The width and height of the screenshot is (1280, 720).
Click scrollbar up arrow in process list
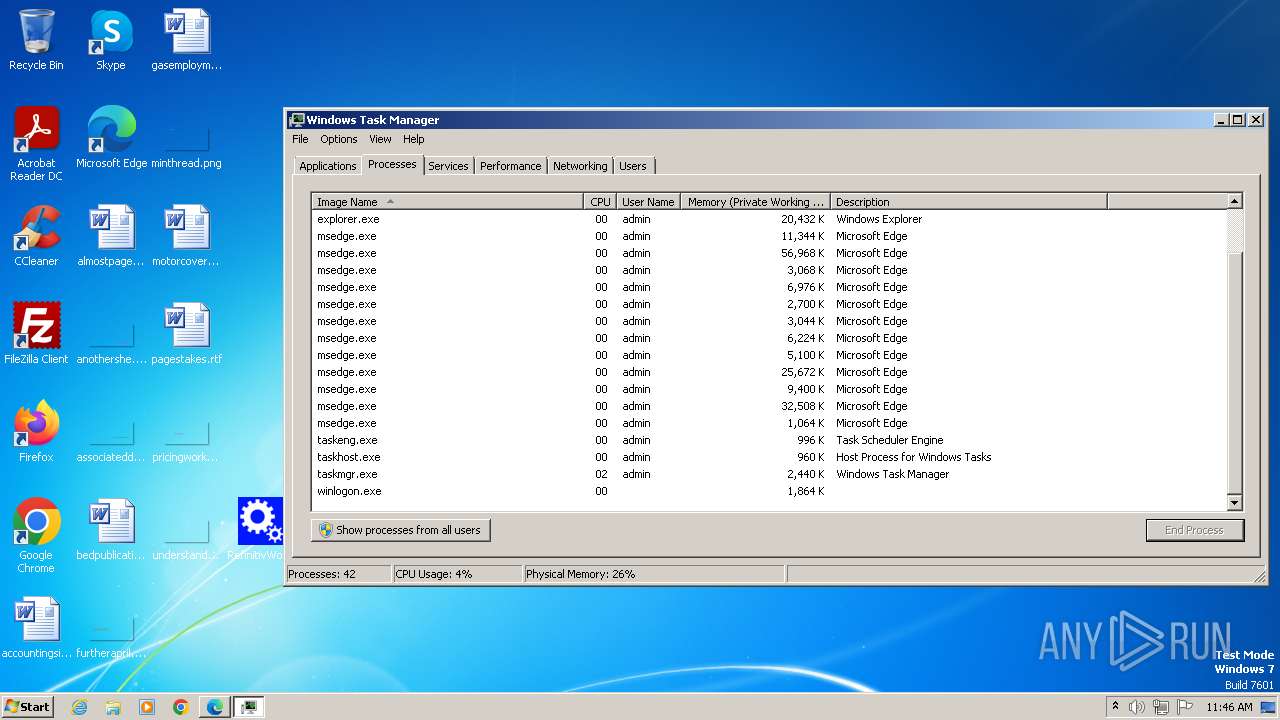pos(1235,202)
